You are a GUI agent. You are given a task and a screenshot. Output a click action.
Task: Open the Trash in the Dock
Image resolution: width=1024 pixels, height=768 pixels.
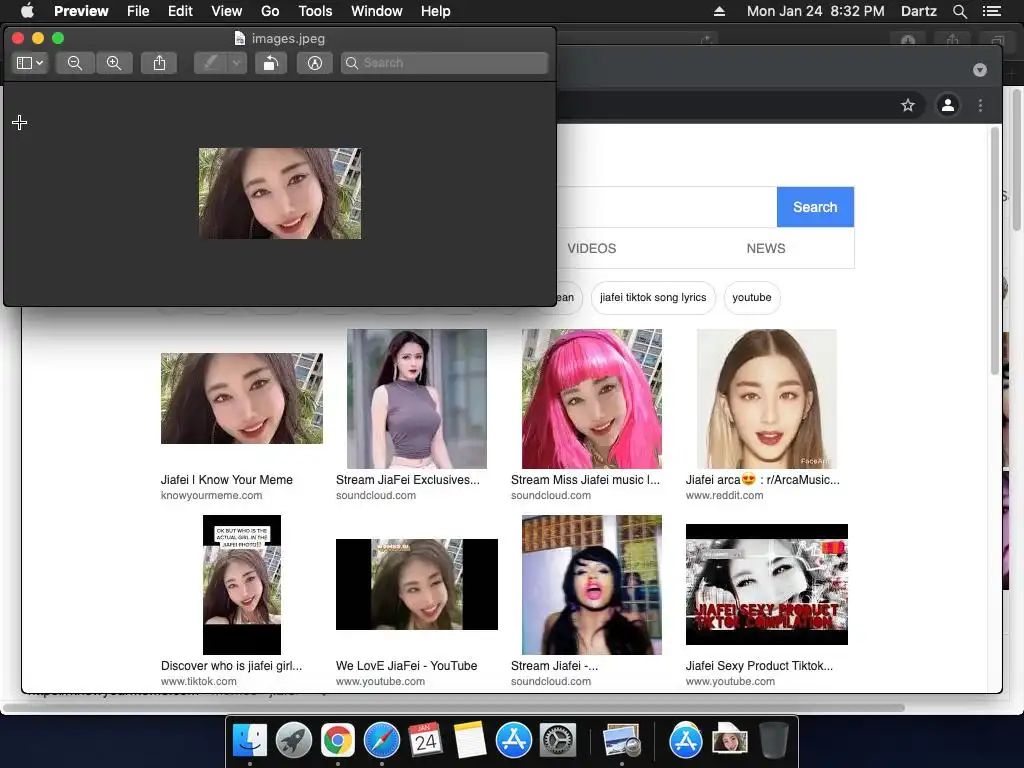774,741
